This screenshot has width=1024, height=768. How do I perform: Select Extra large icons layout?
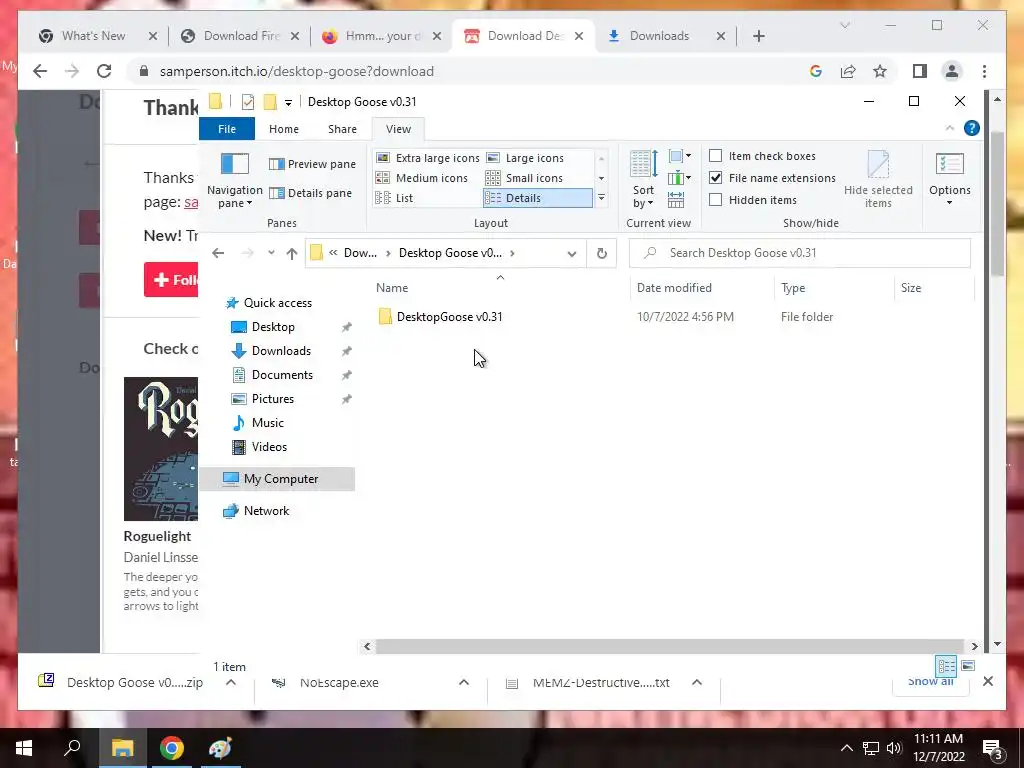tap(428, 158)
